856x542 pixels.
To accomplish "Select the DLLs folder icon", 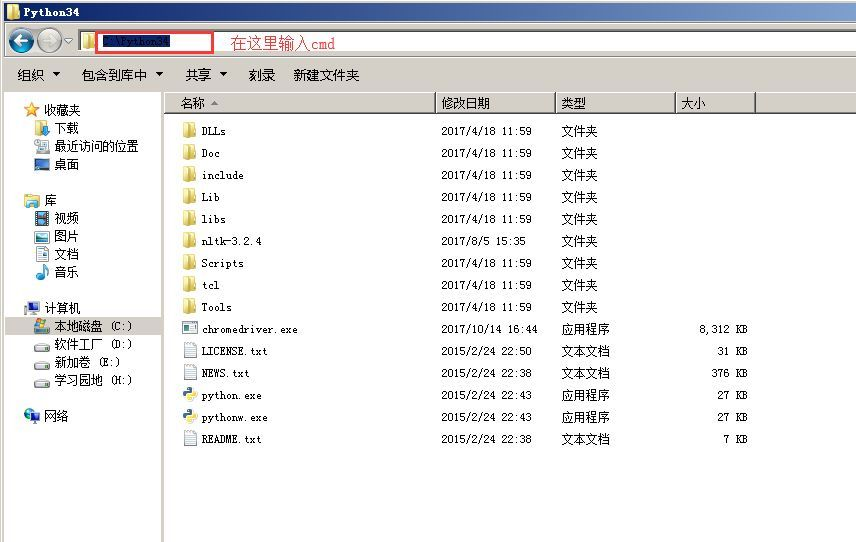I will 189,130.
